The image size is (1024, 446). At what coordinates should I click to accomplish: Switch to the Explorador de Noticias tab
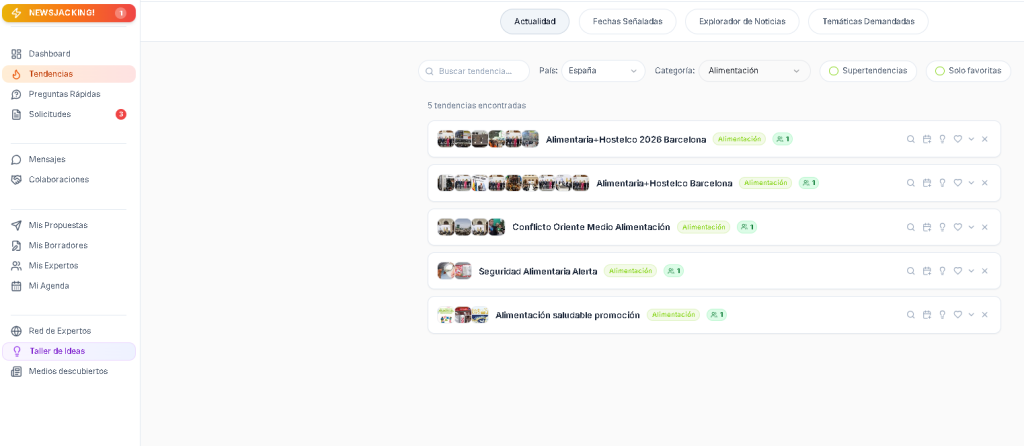pos(742,21)
